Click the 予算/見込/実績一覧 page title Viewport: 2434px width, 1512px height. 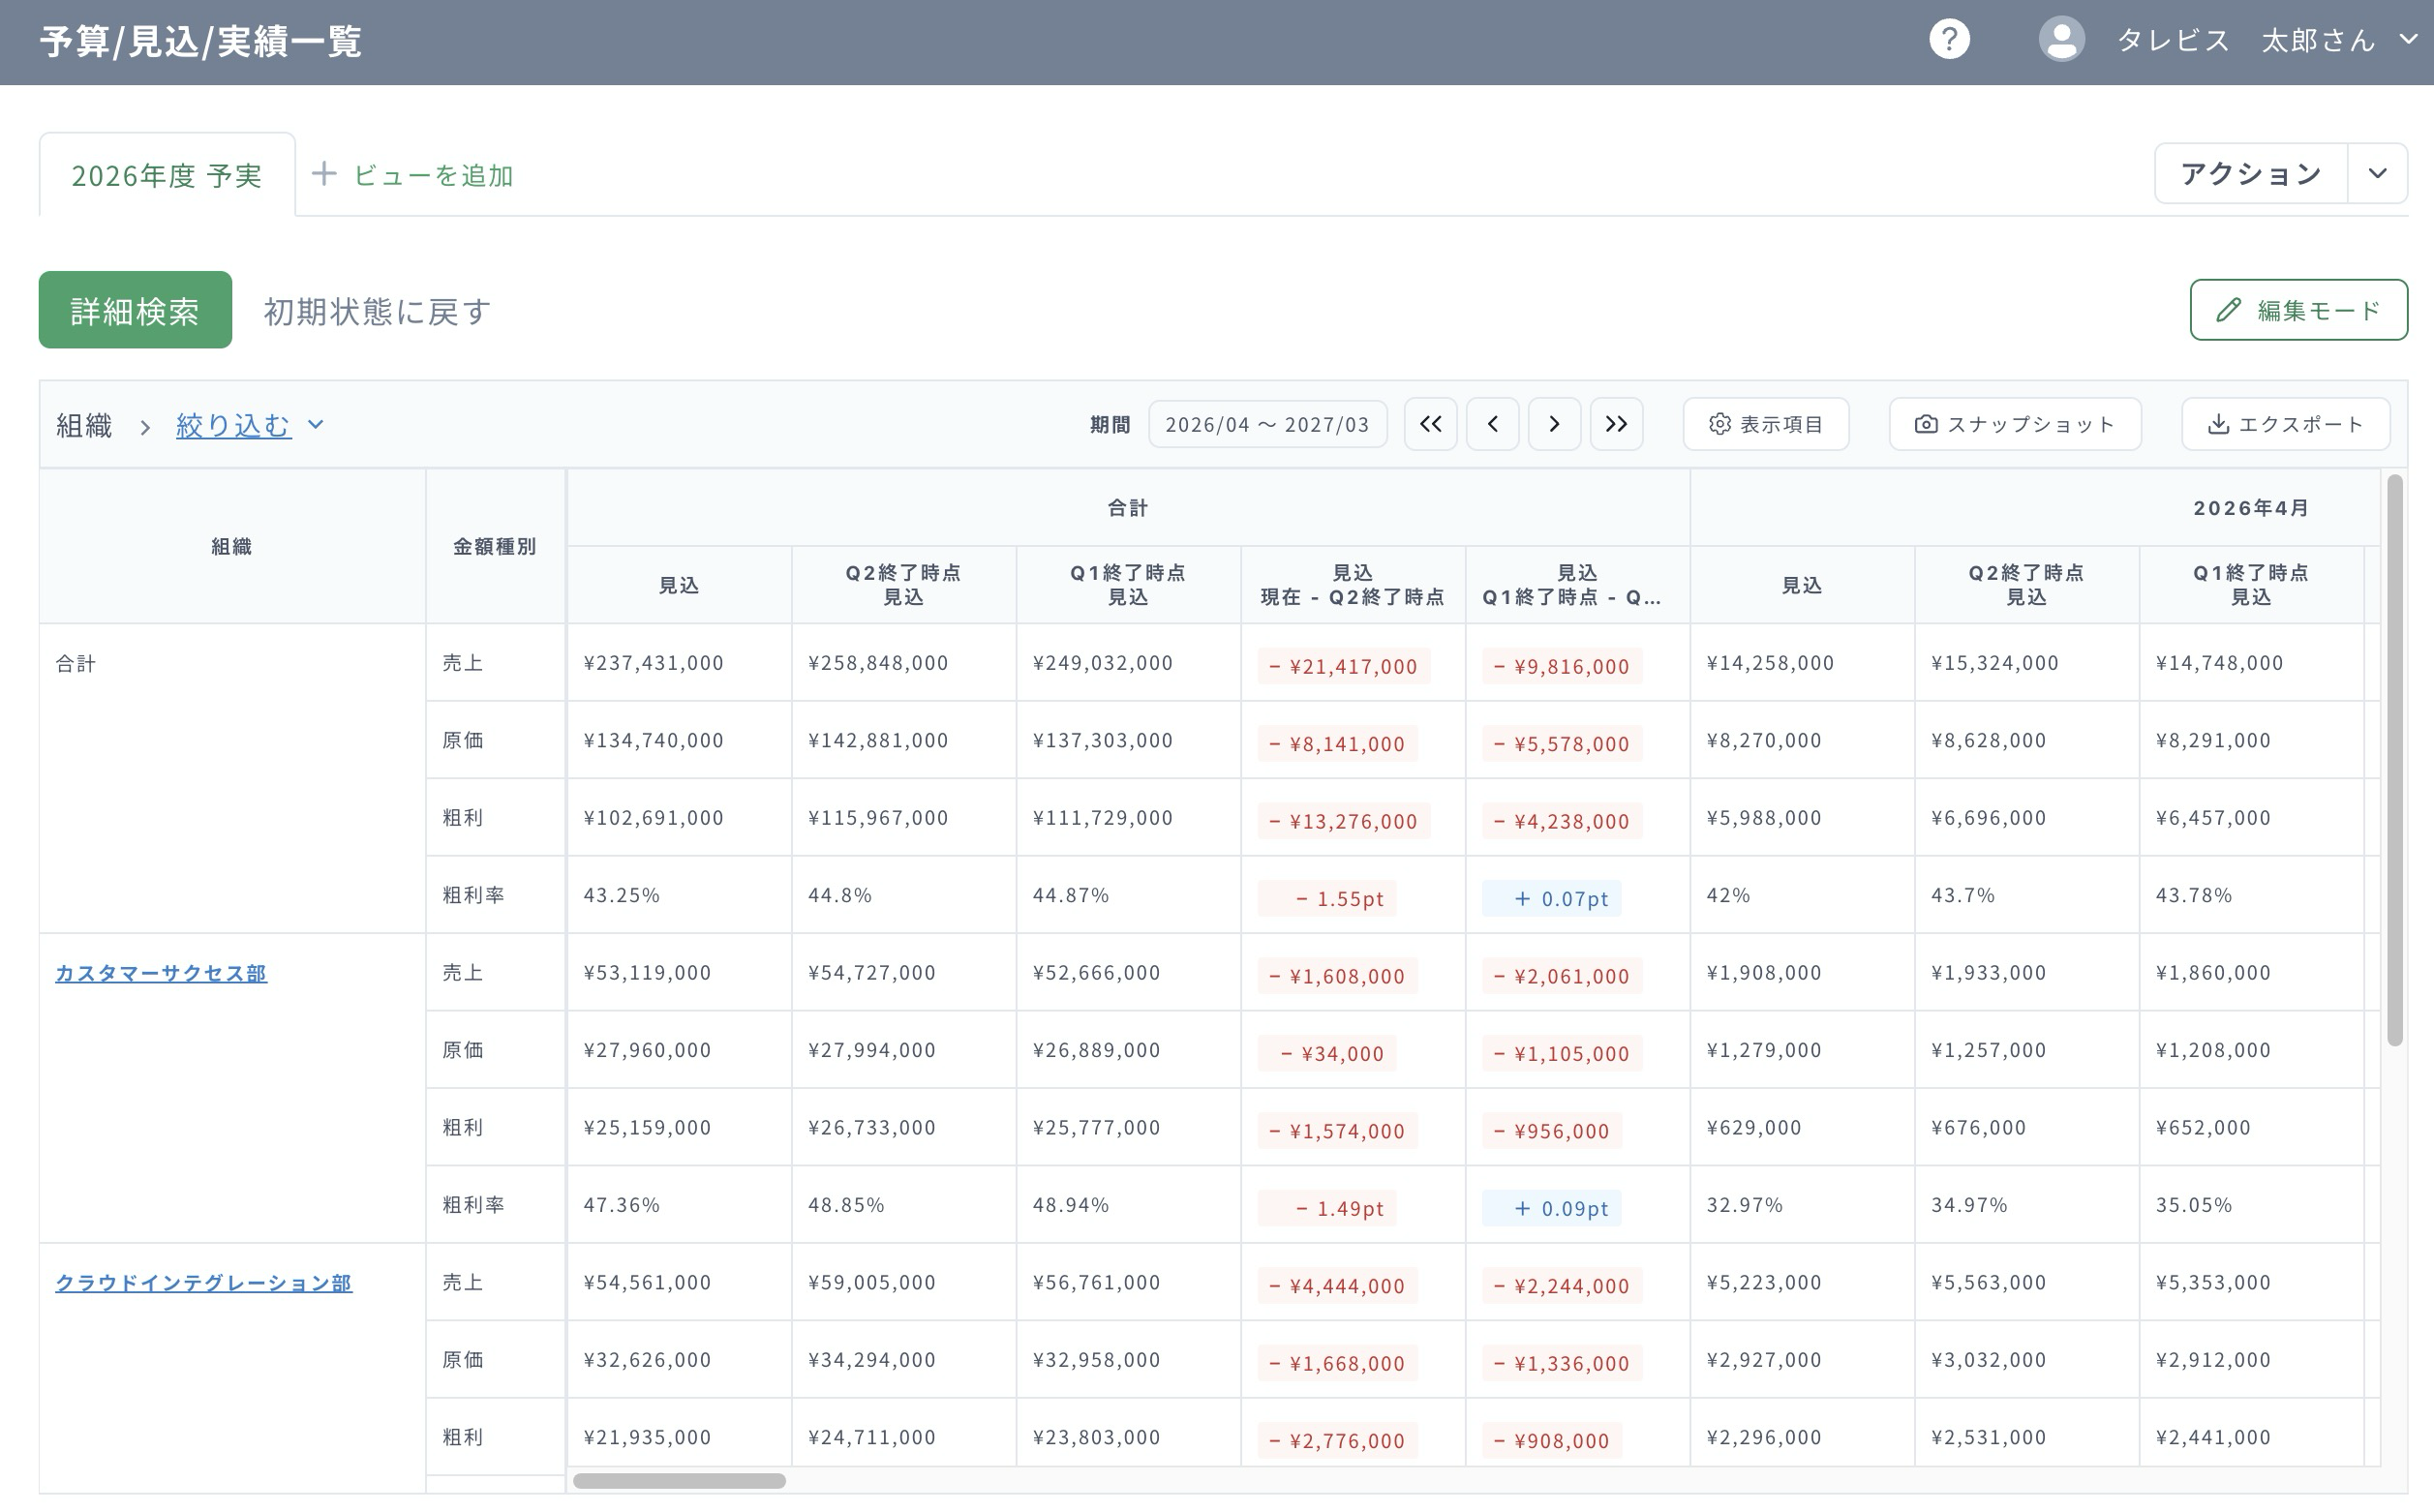[200, 41]
